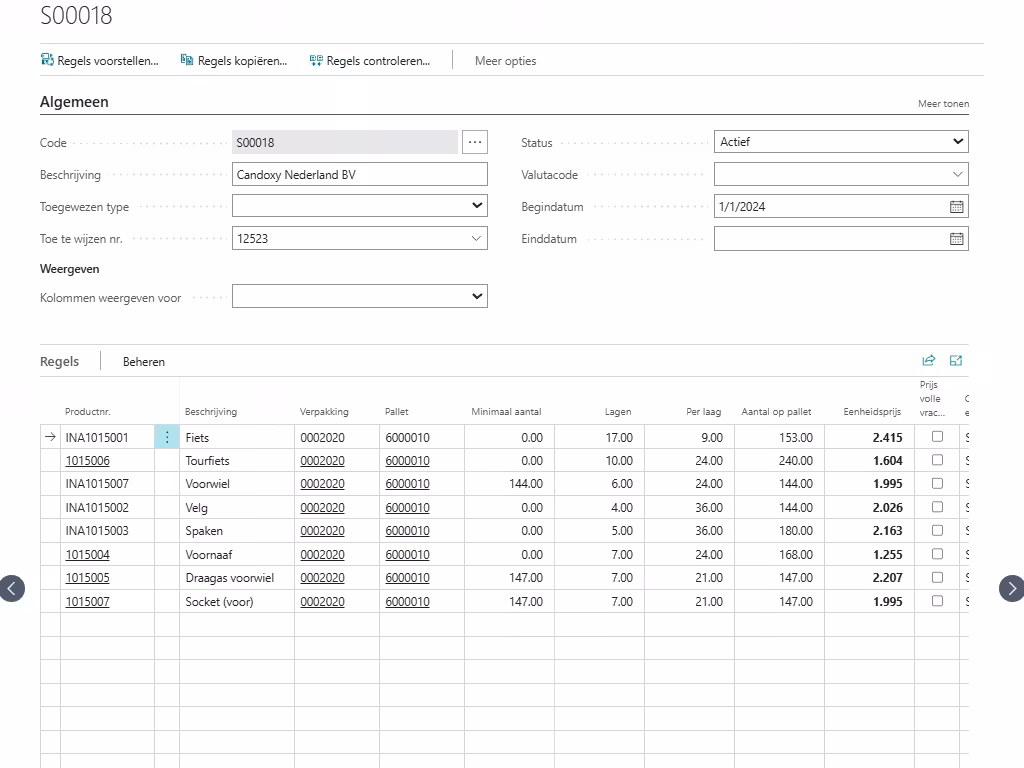The image size is (1024, 768).
Task: Open the Beheren menu in Regels
Action: [144, 362]
